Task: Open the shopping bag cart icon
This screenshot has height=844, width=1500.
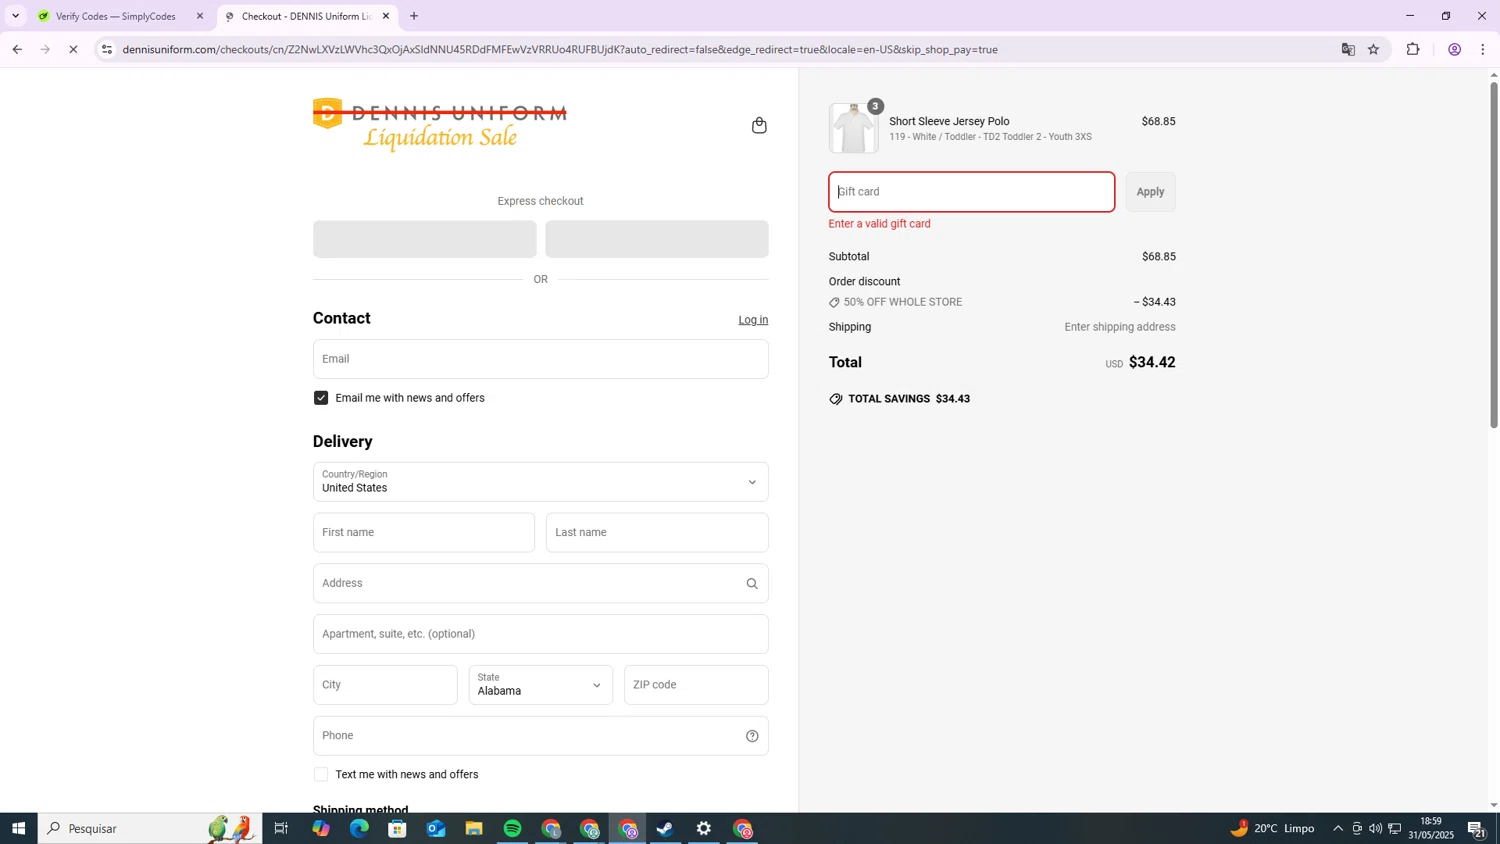Action: pyautogui.click(x=759, y=125)
